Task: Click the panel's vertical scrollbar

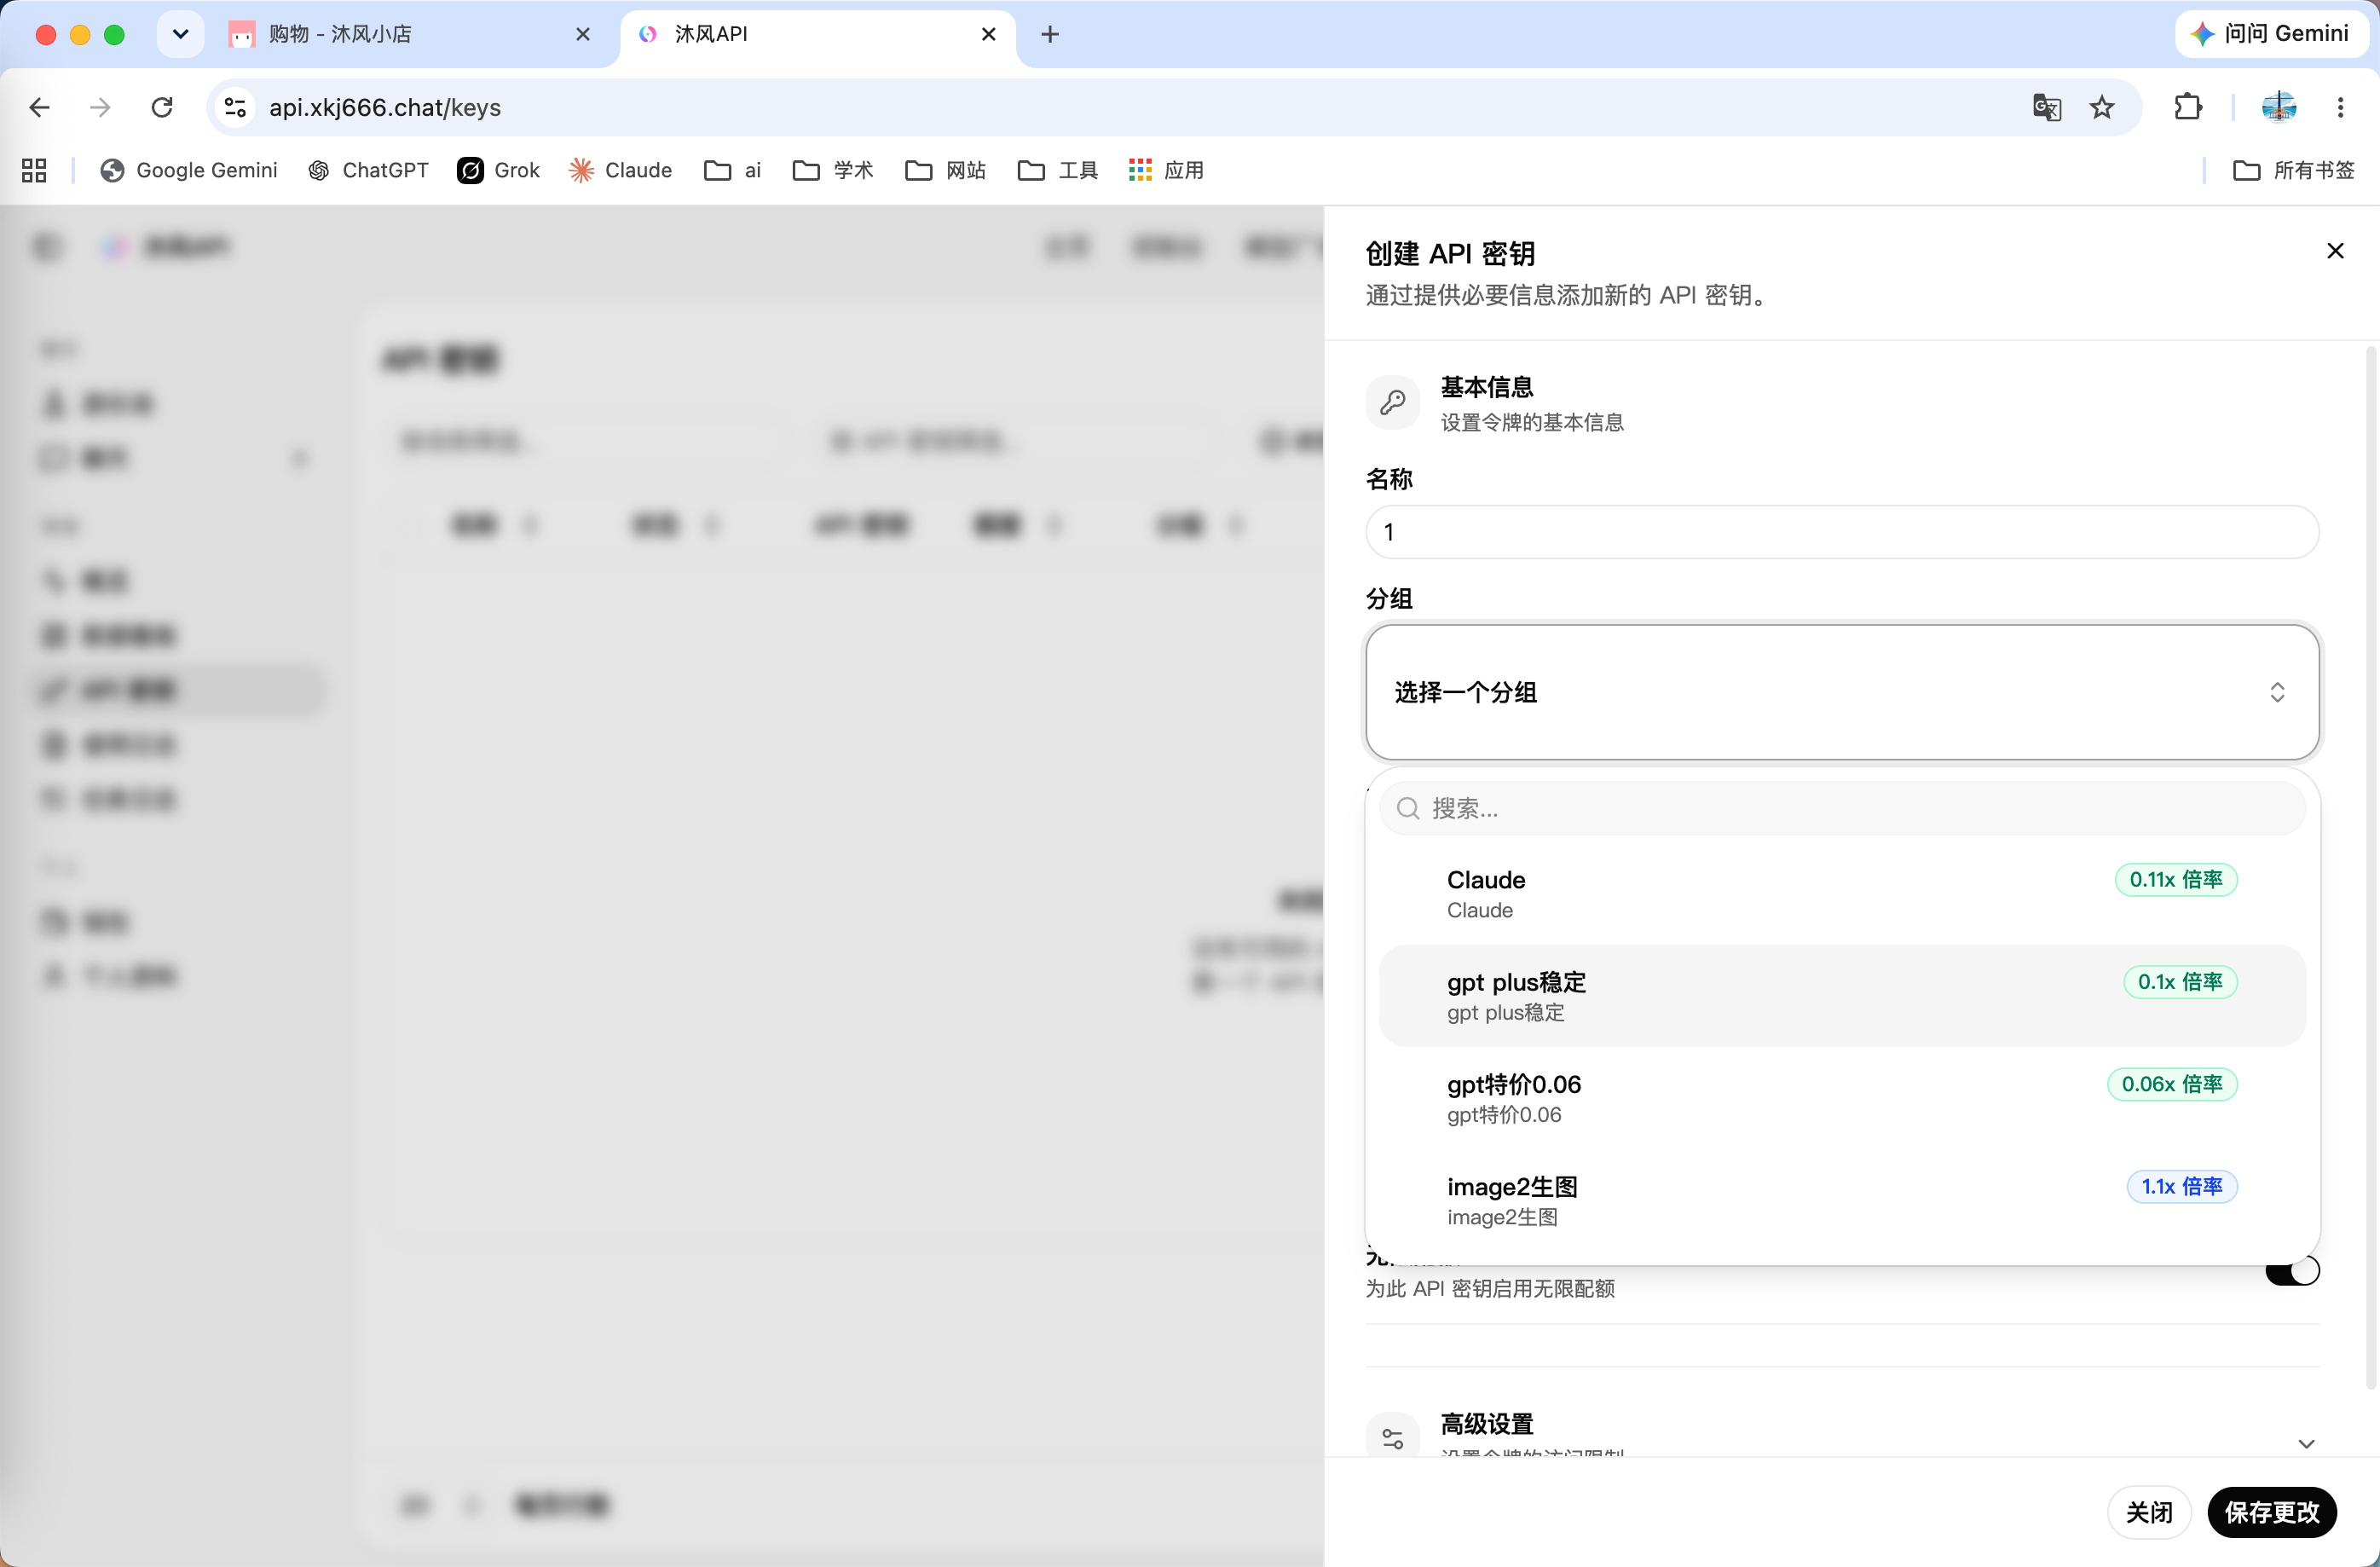Action: 2371,868
